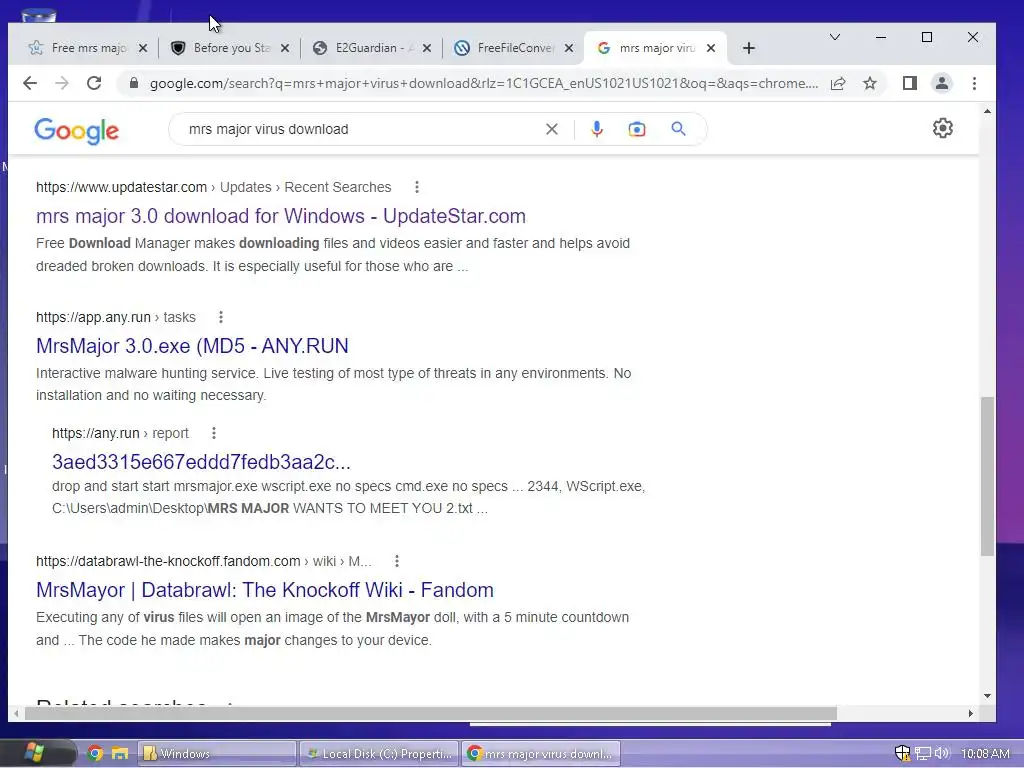Click scrollbar up arrow

click(x=987, y=112)
